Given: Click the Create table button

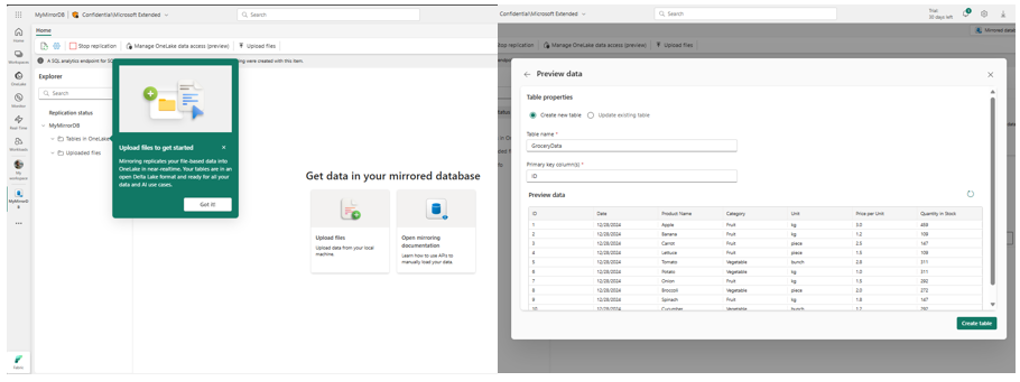Looking at the screenshot, I should point(976,323).
